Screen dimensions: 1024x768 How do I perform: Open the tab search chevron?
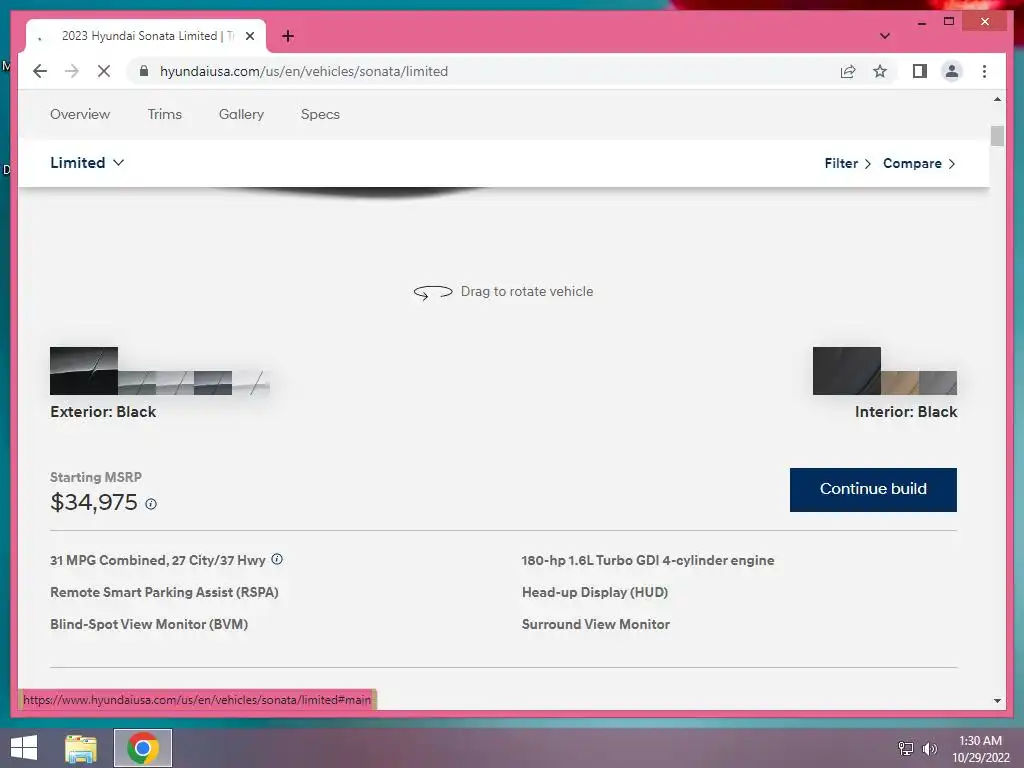pos(884,36)
